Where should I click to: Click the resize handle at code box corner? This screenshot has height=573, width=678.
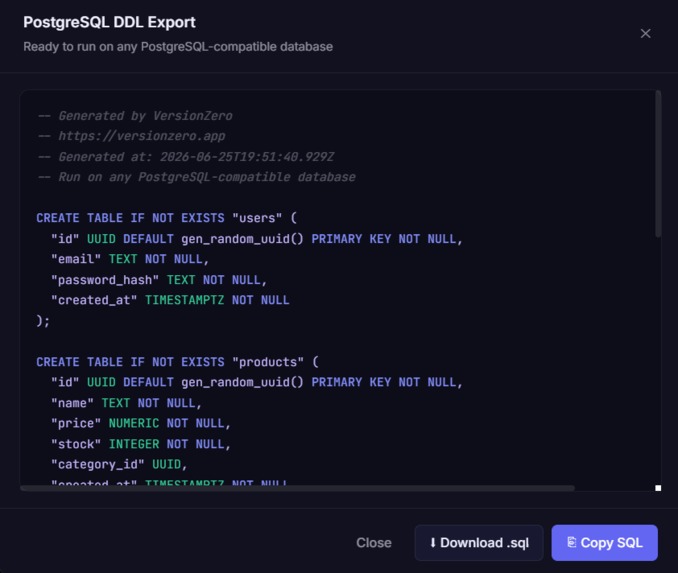point(658,488)
